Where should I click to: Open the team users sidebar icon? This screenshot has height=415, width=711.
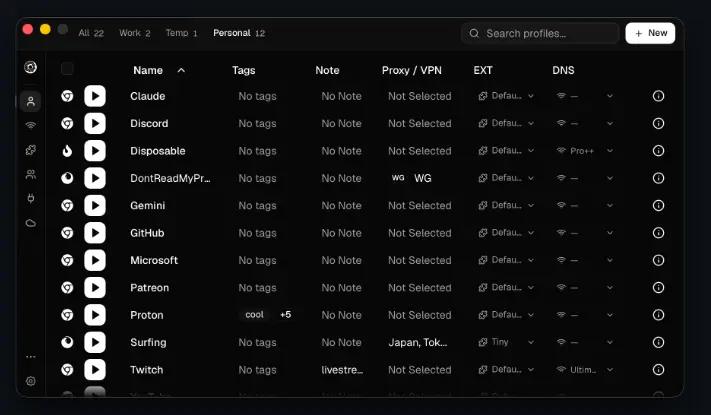click(30, 174)
